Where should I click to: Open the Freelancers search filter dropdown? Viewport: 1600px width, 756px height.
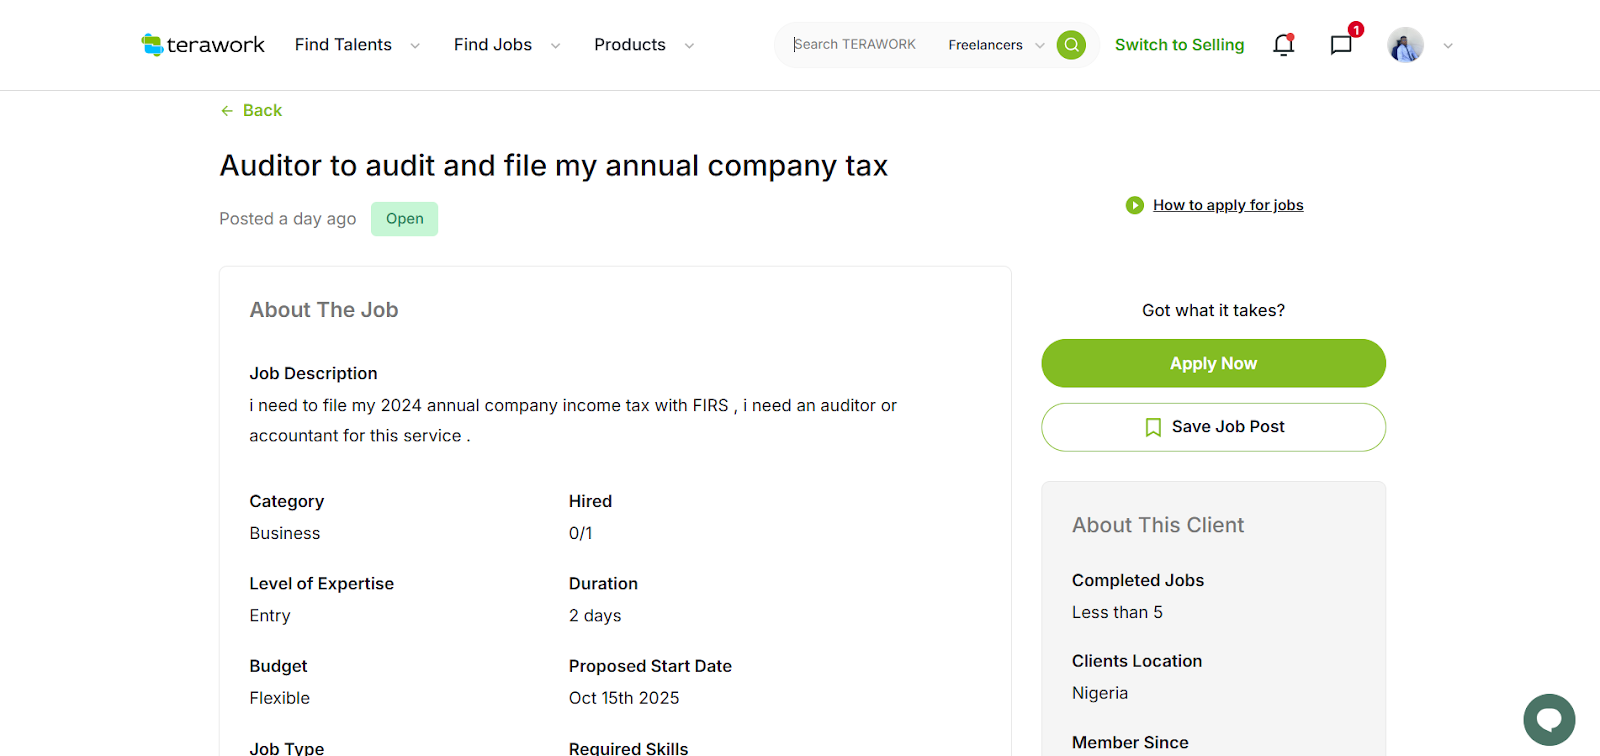coord(996,45)
